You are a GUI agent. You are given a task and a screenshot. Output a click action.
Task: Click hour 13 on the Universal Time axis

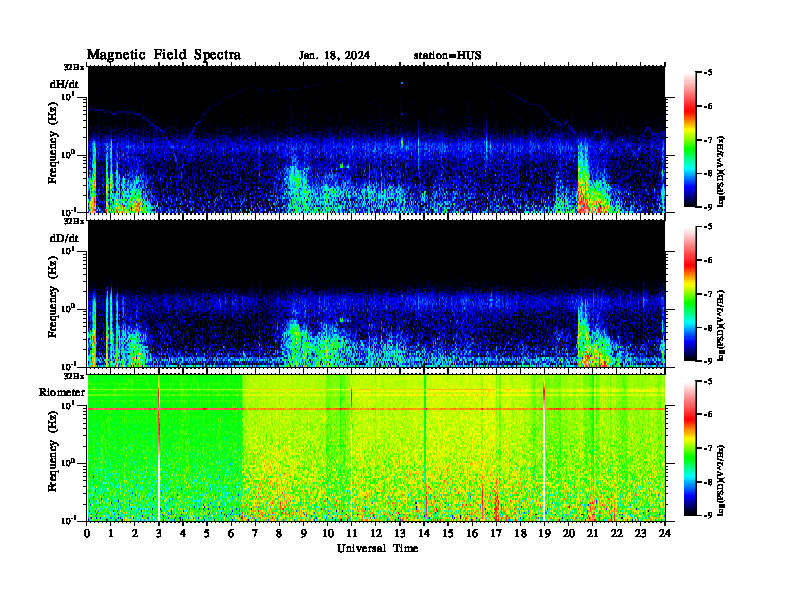tap(400, 533)
